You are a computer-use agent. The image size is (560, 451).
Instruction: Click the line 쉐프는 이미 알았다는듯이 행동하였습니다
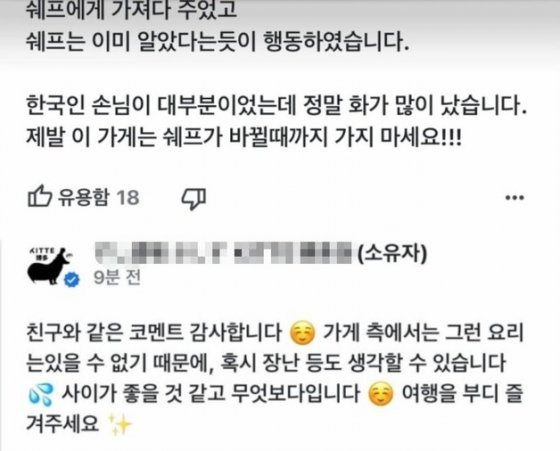pos(218,42)
